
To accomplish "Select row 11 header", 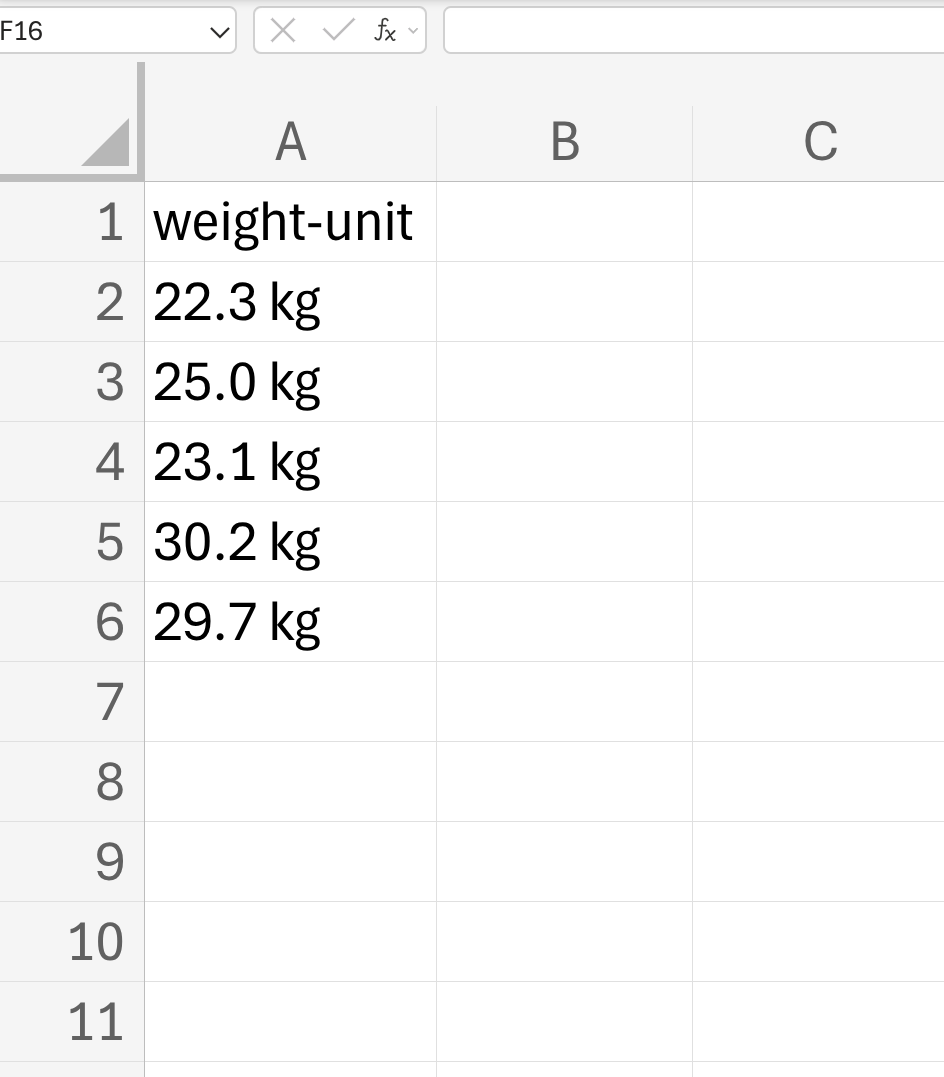I will pyautogui.click(x=71, y=1022).
